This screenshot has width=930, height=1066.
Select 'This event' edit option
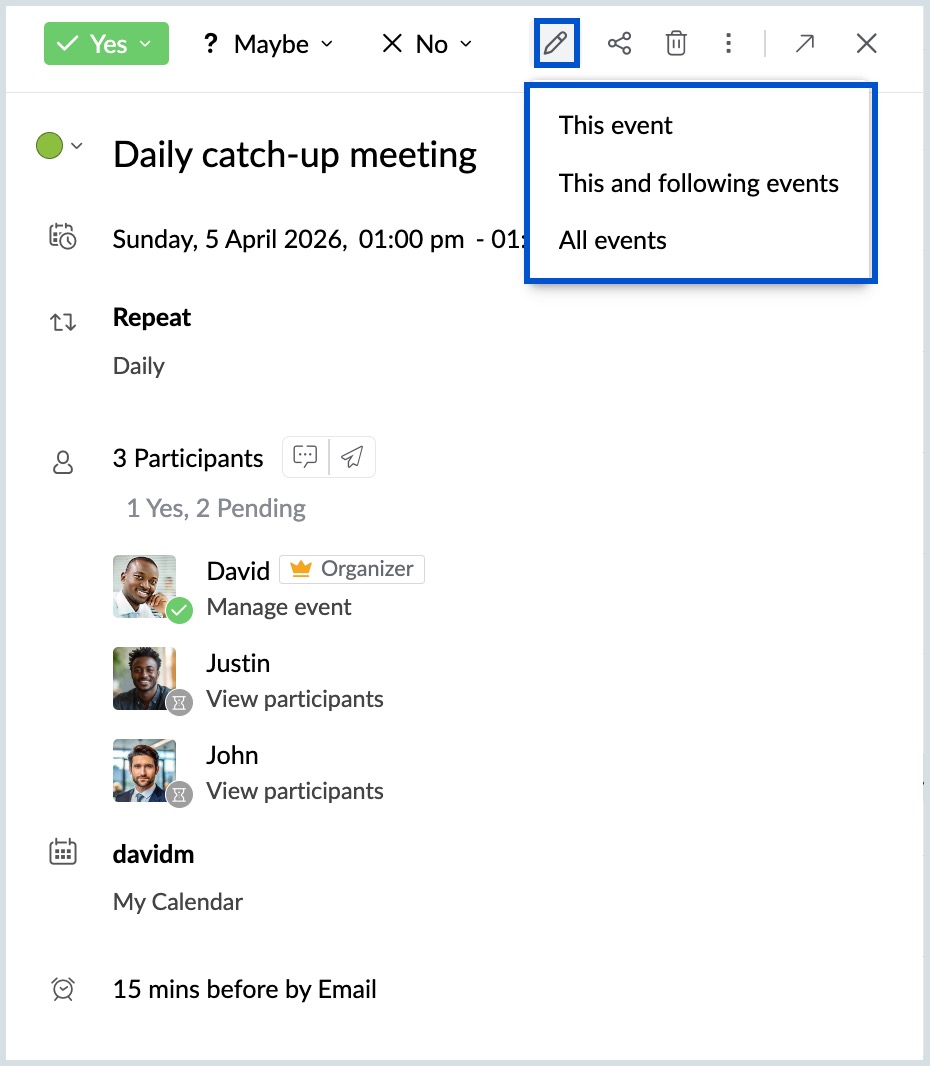616,126
